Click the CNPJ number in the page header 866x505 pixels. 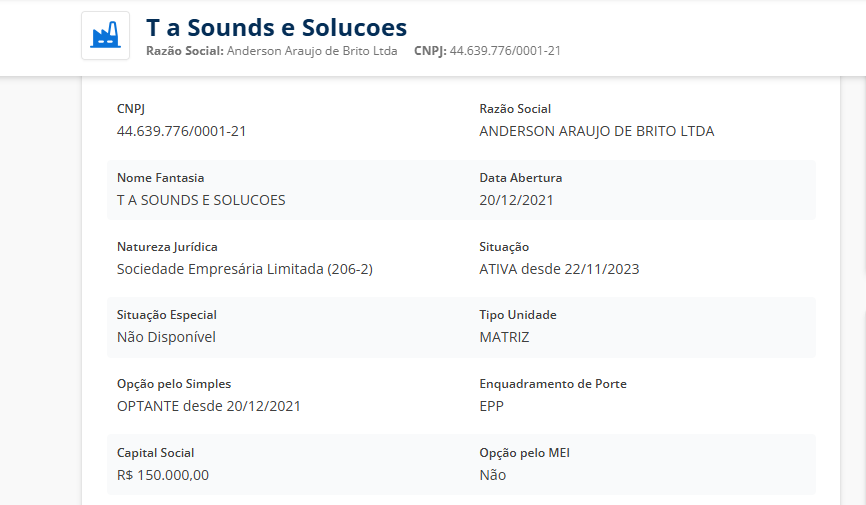coord(505,50)
